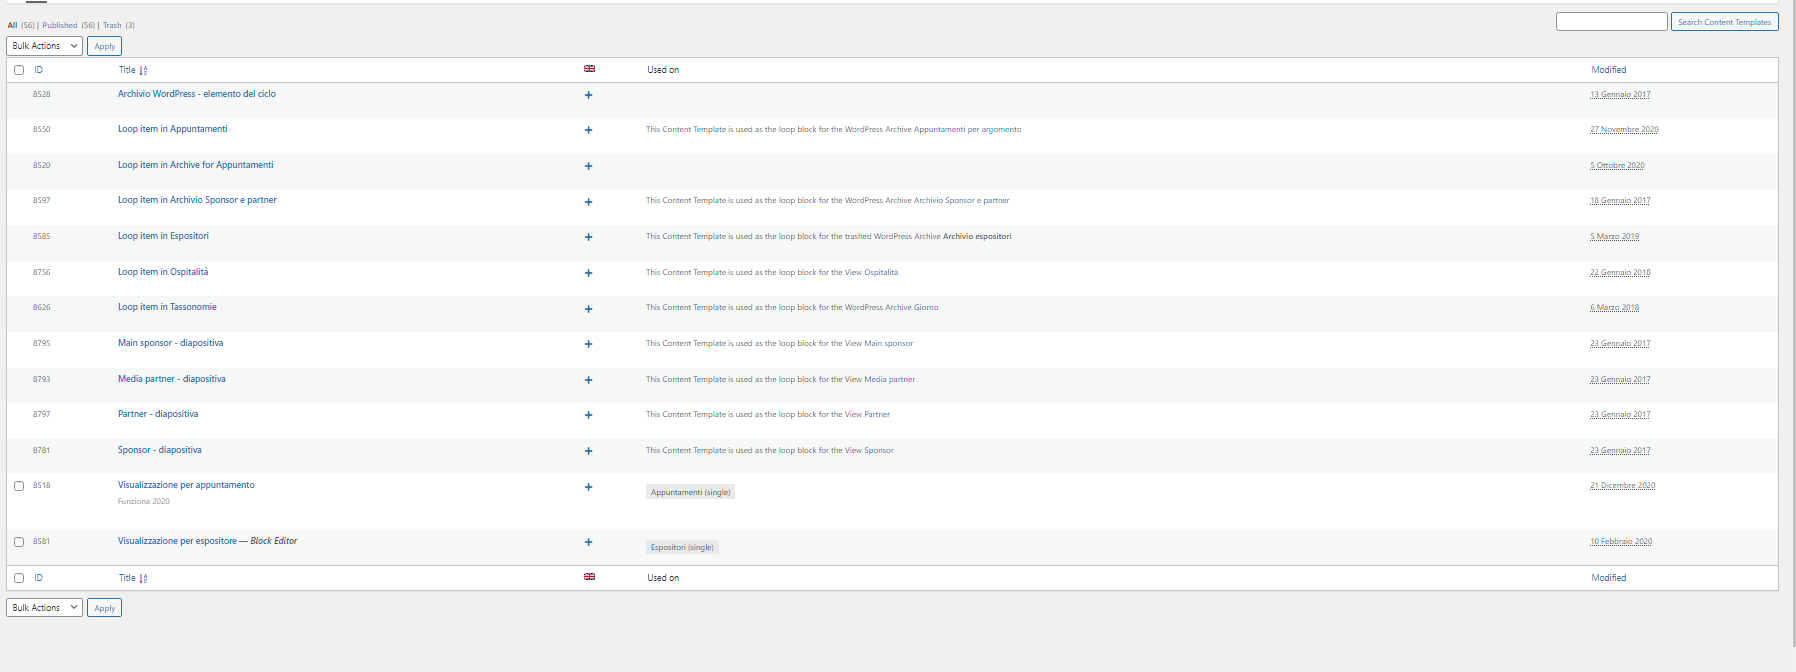Click ID number 8528

(41, 94)
